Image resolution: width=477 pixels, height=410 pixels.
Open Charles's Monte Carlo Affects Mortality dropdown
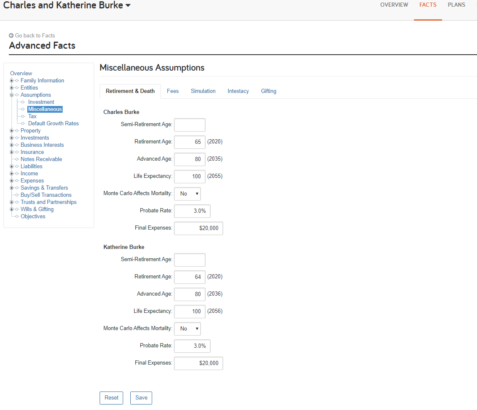(188, 194)
